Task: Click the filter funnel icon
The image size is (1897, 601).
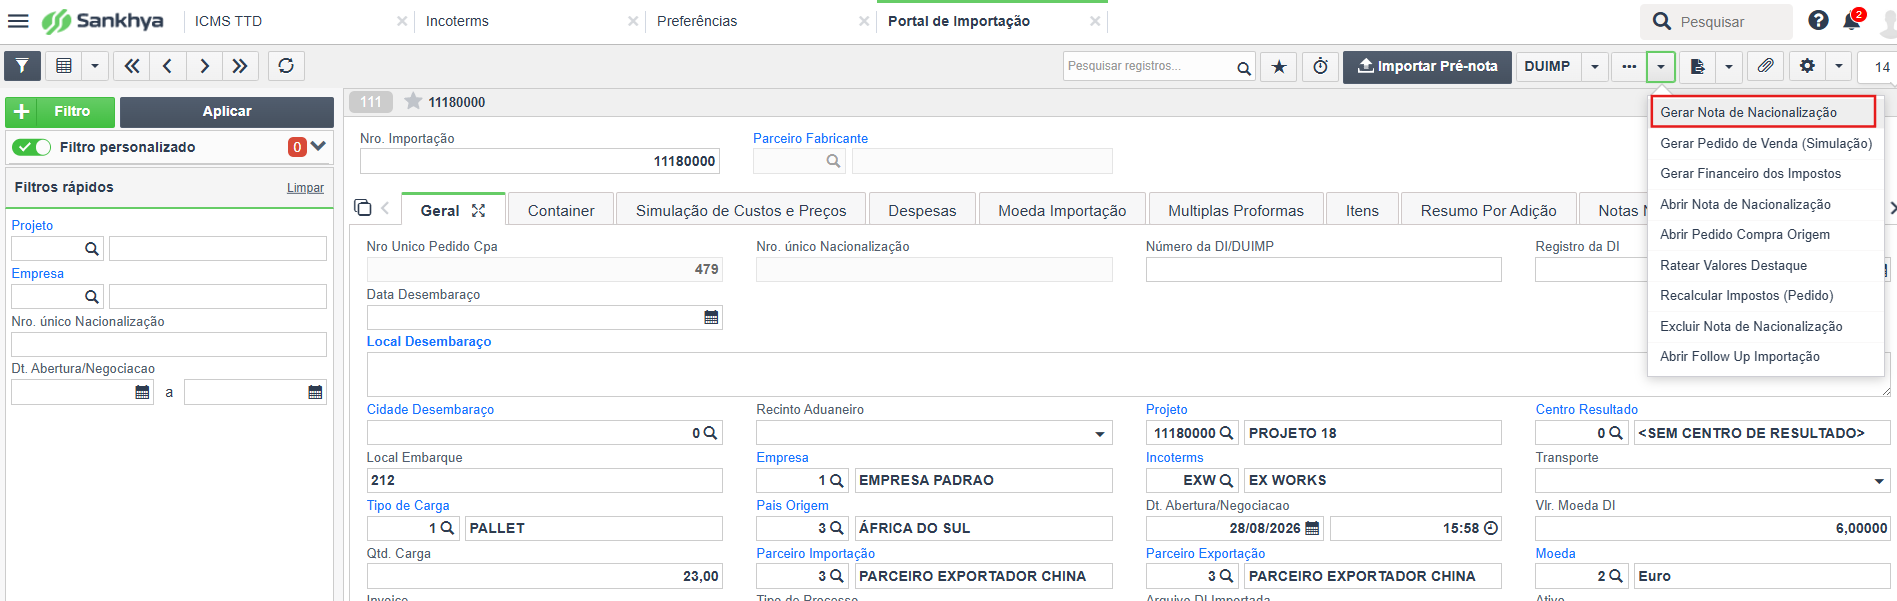Action: [22, 66]
